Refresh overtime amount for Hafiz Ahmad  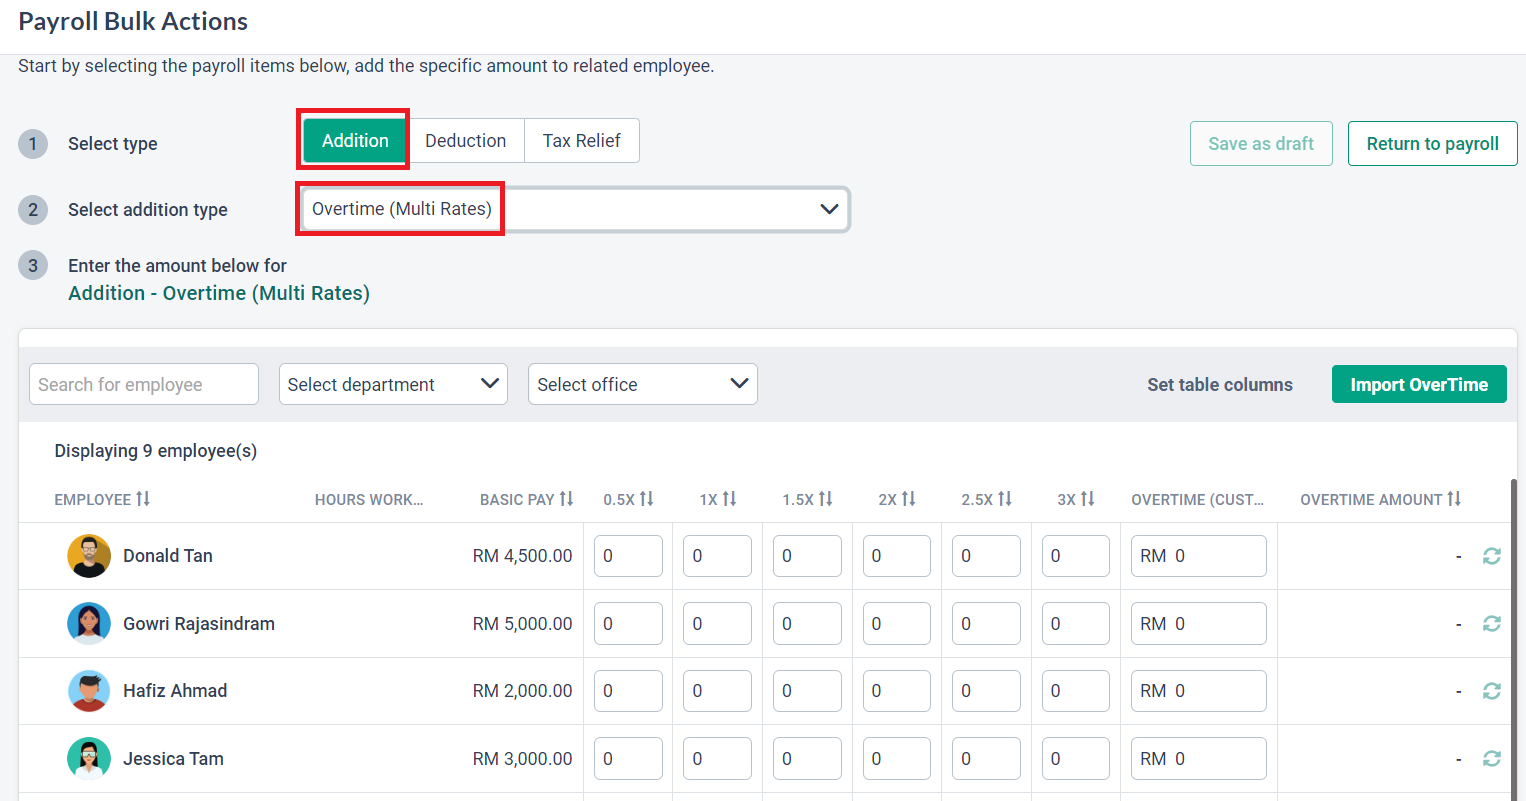click(x=1492, y=691)
